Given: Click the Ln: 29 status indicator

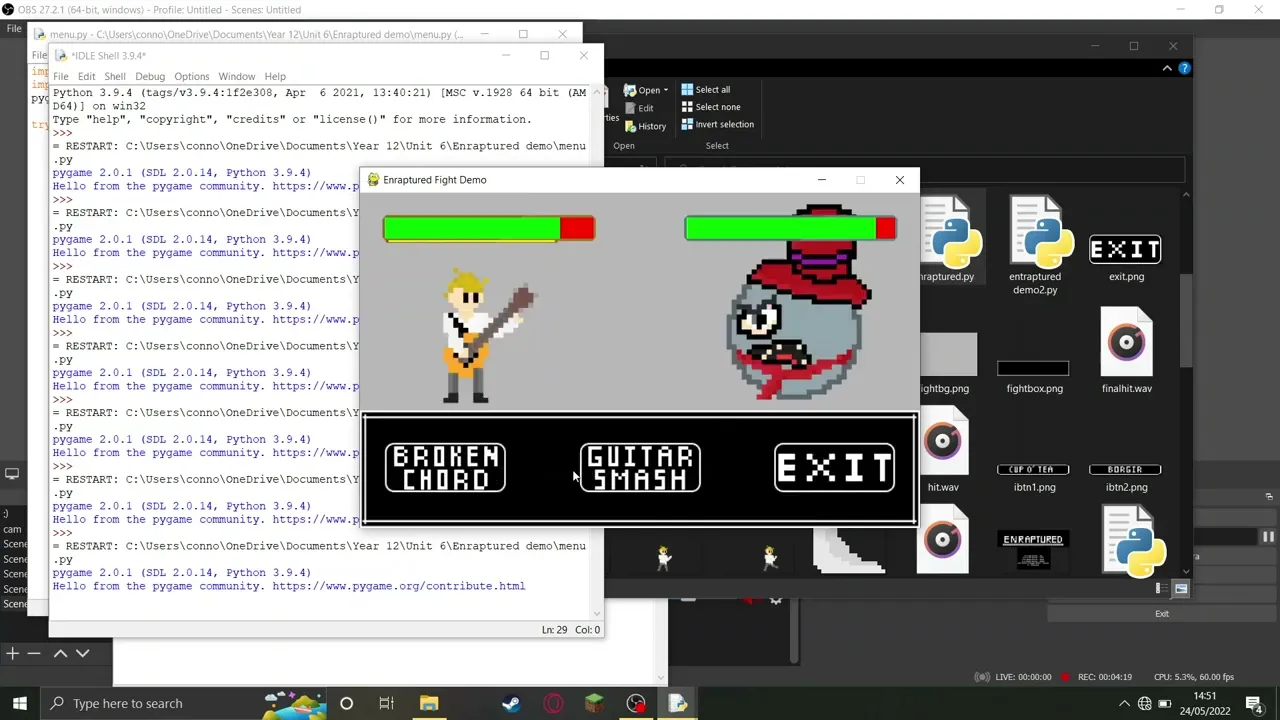Looking at the screenshot, I should coord(554,630).
